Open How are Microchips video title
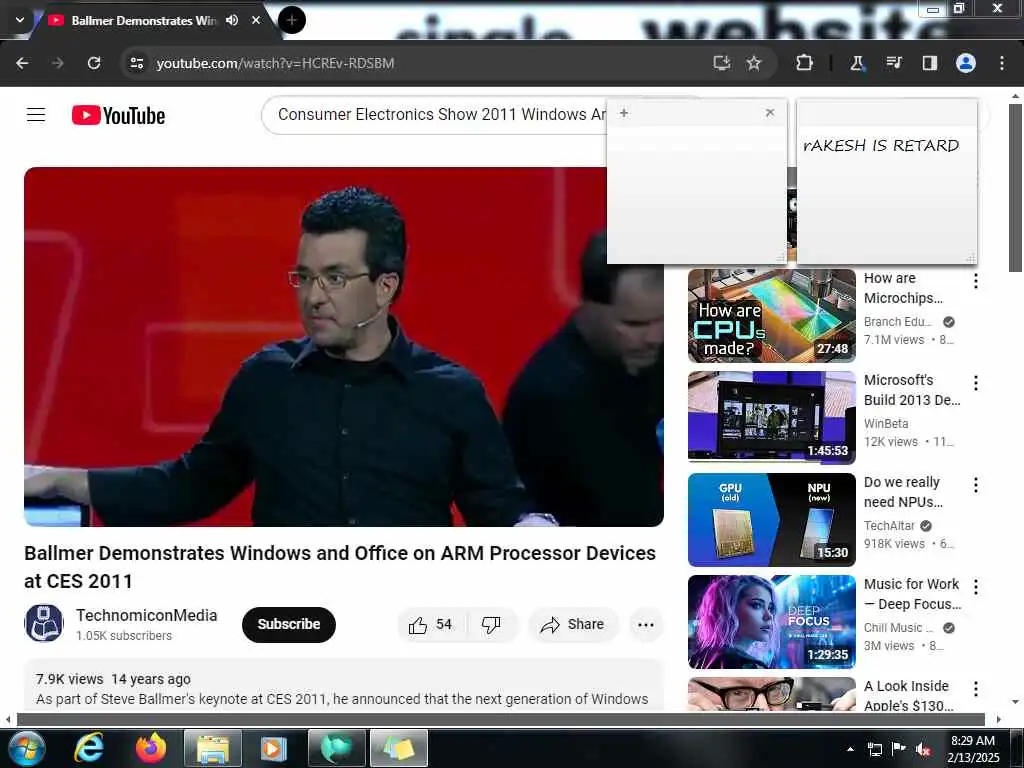This screenshot has width=1024, height=768. 903,288
